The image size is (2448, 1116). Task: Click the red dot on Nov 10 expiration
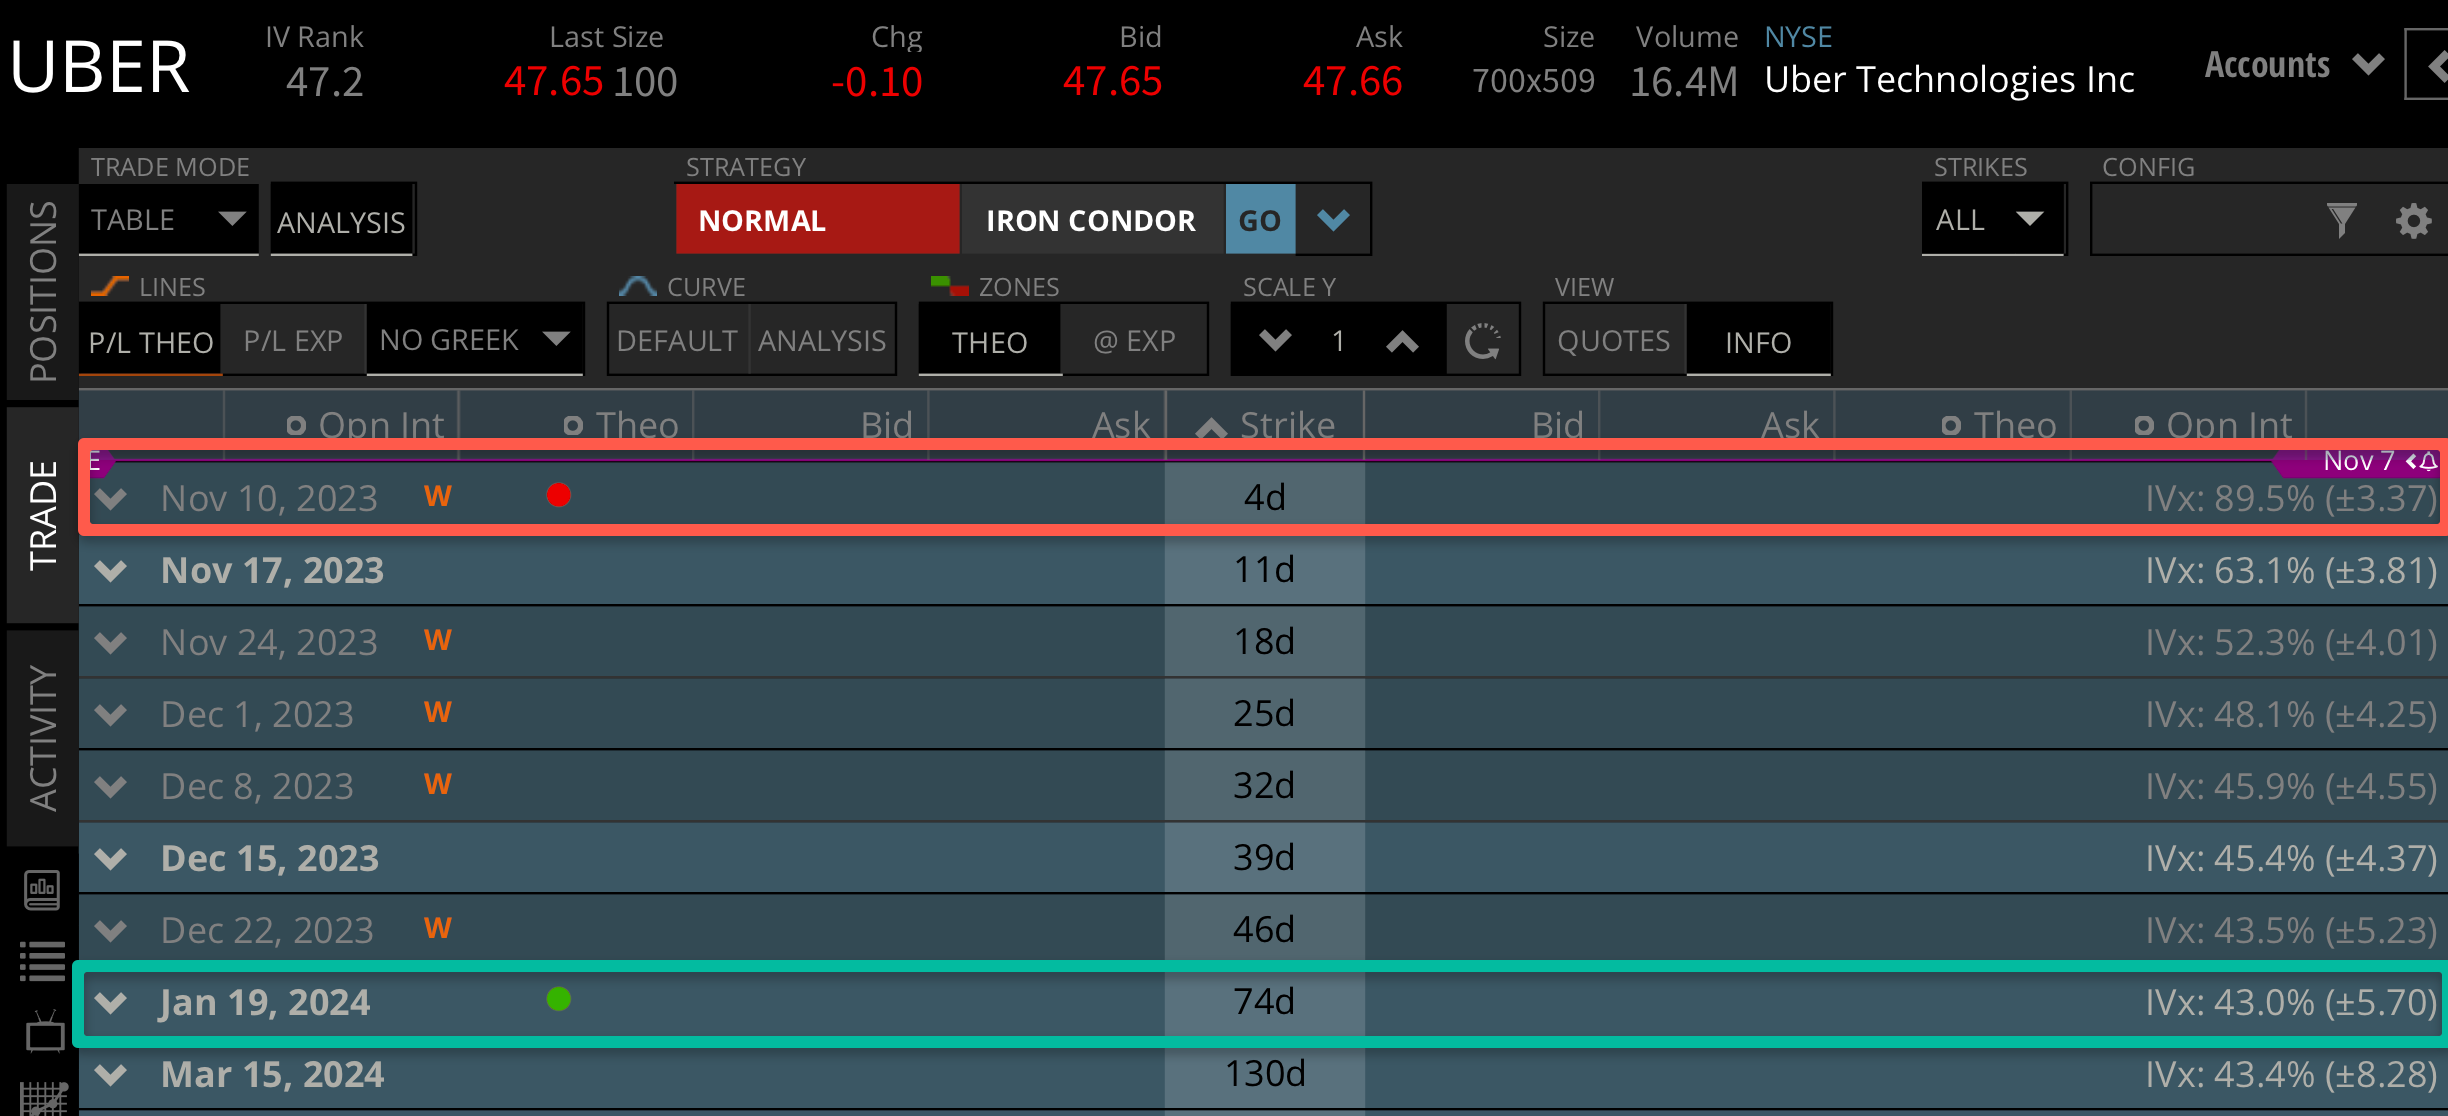pos(559,495)
